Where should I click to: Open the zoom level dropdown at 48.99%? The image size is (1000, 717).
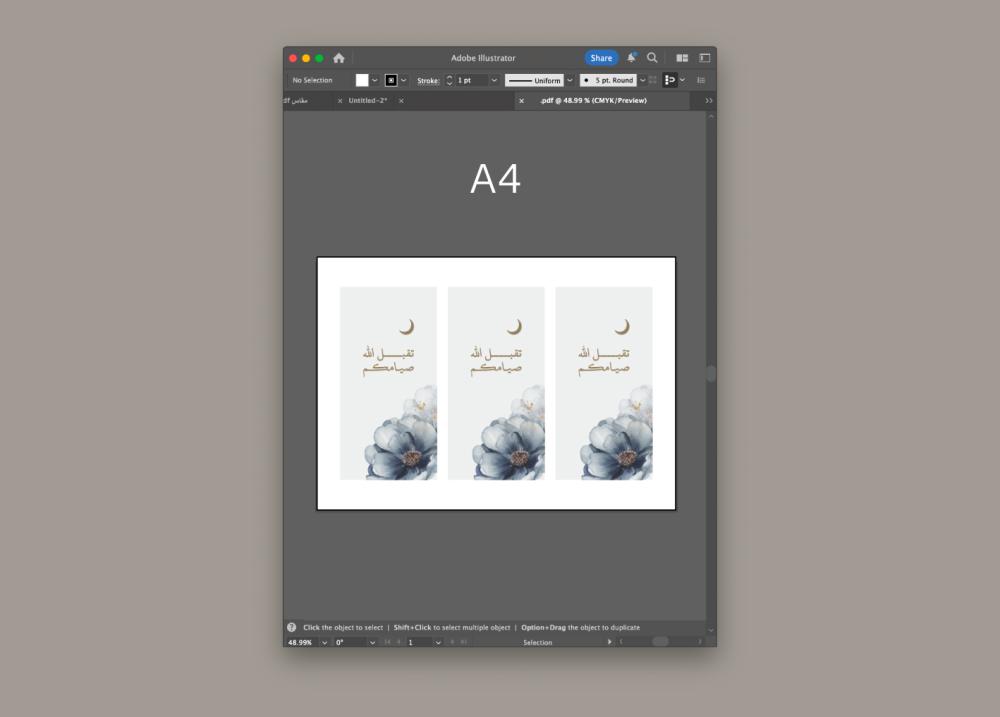click(325, 642)
